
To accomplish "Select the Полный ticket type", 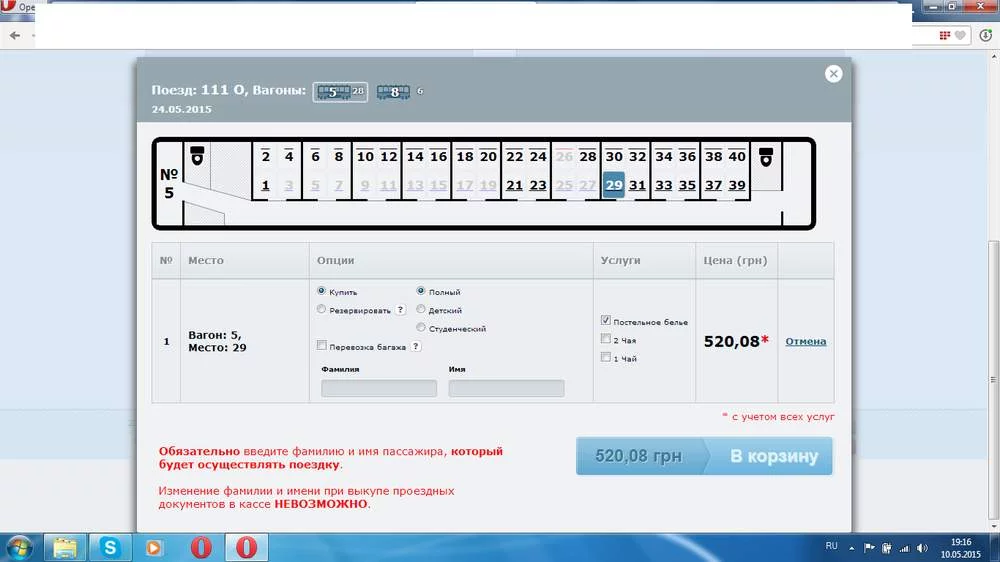I will 420,291.
